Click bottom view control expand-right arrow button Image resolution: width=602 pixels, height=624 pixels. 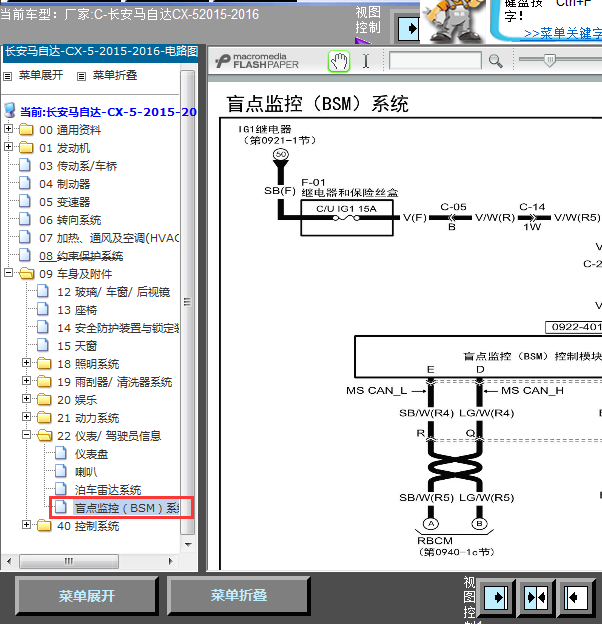496,597
